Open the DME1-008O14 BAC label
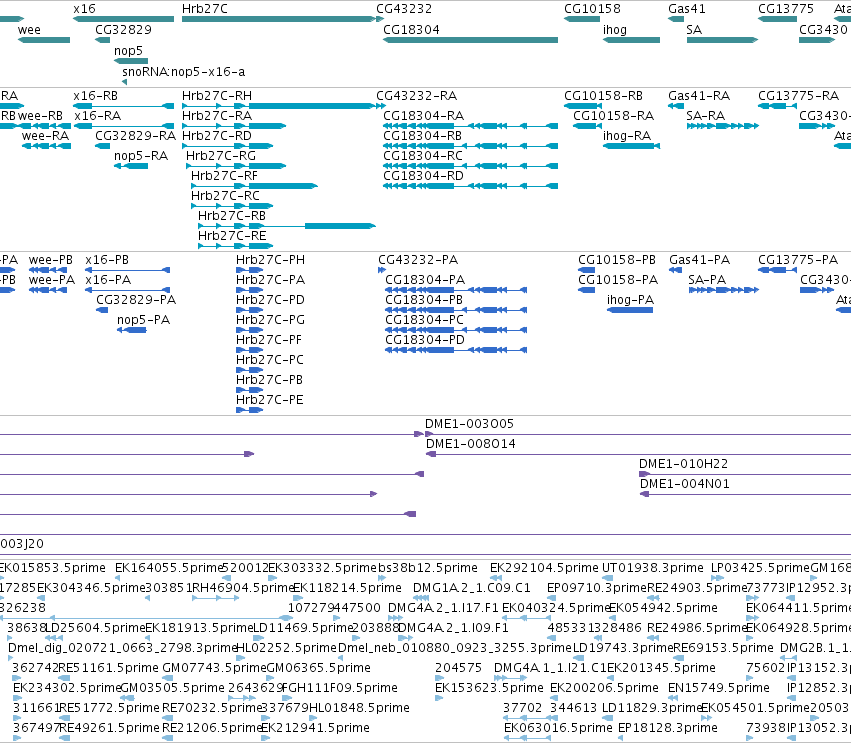The height and width of the screenshot is (743, 851). [471, 444]
